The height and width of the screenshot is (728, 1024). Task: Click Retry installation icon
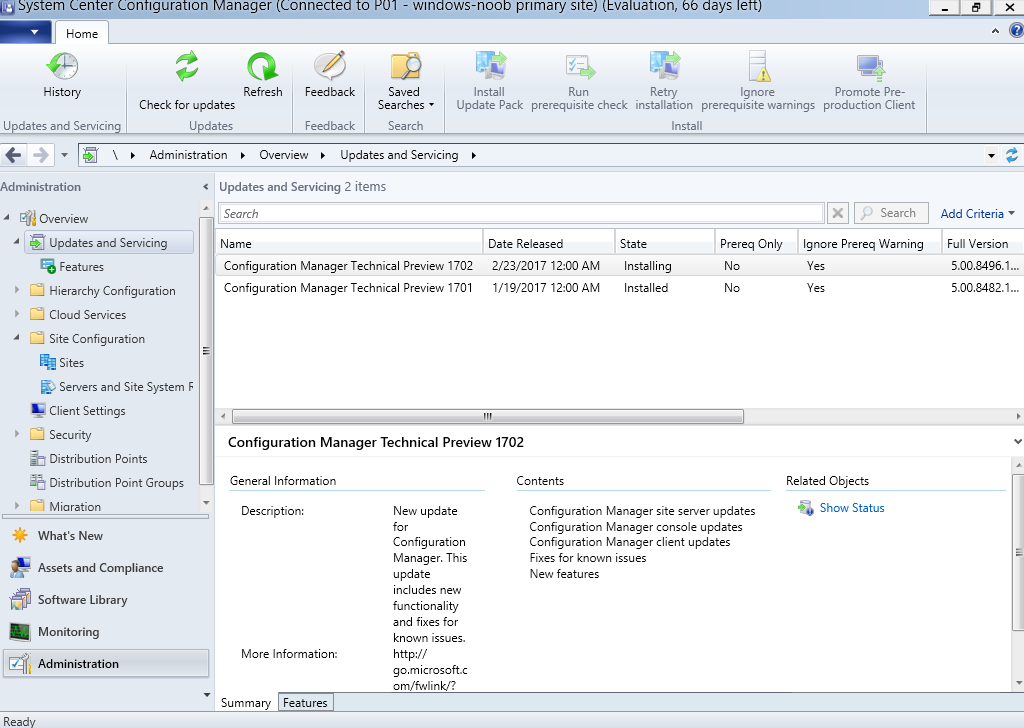click(664, 67)
